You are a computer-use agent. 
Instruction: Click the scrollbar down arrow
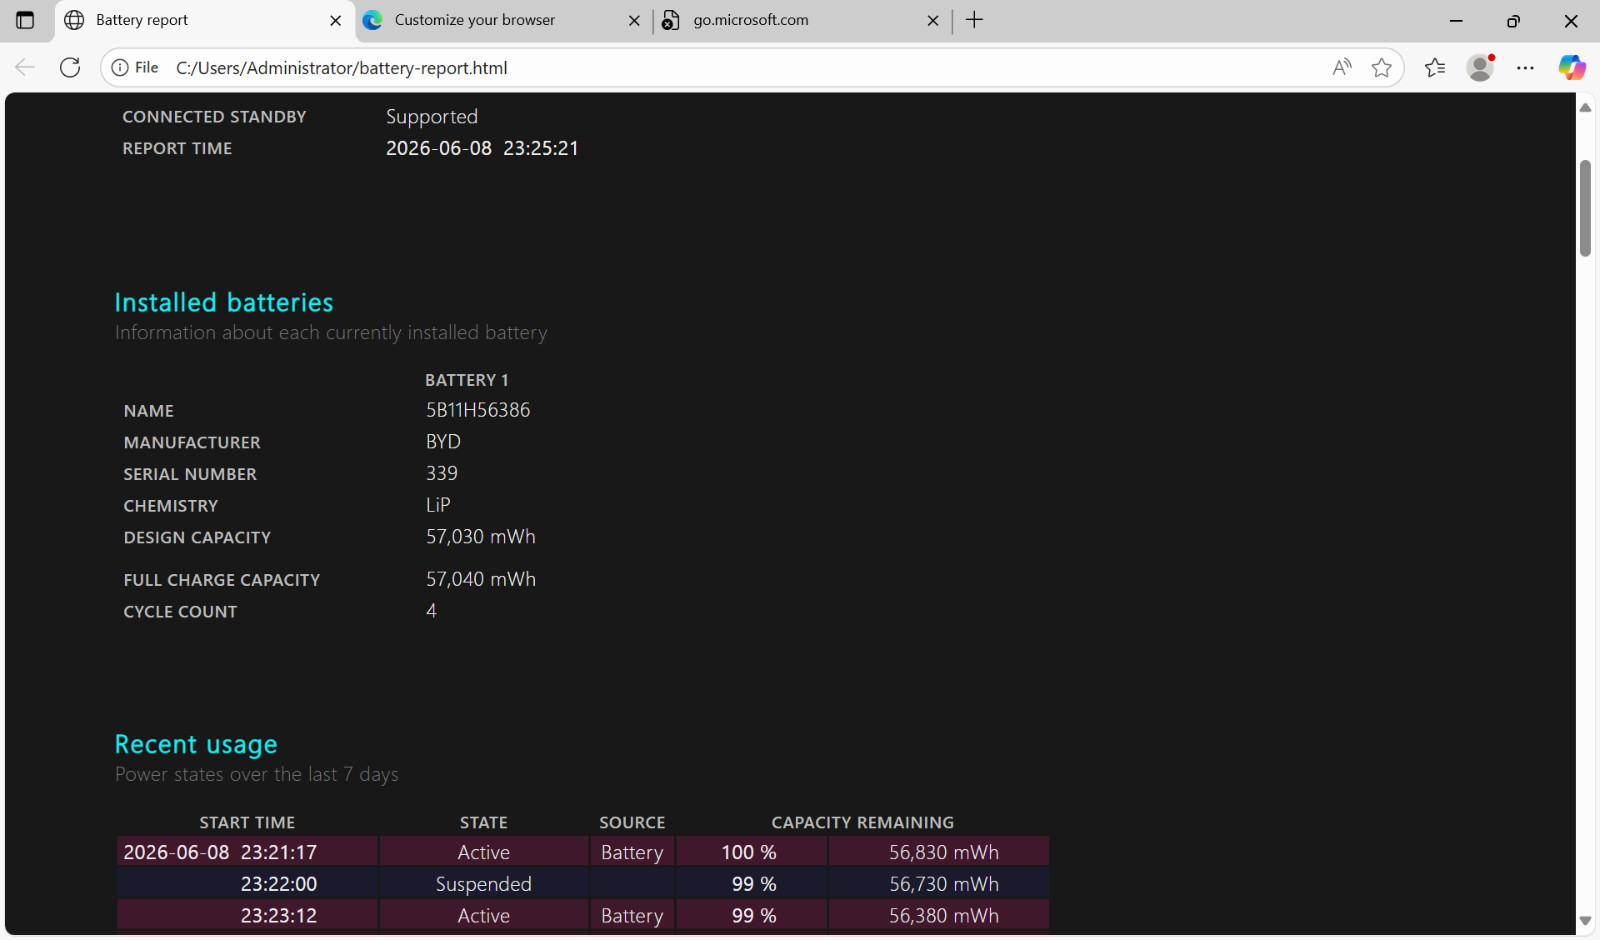pos(1585,921)
